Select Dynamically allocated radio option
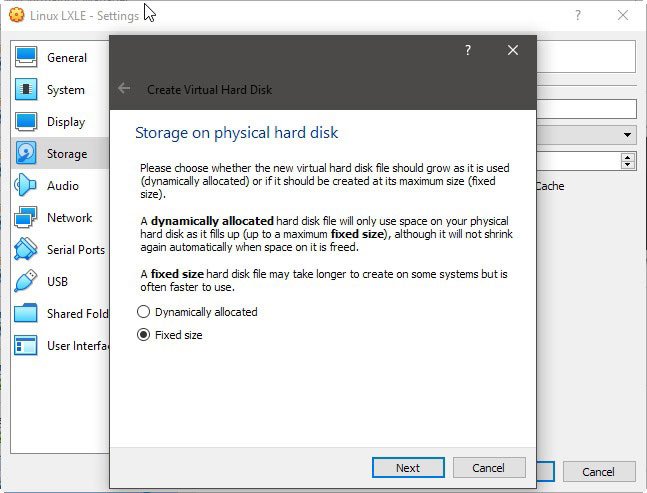The height and width of the screenshot is (493, 647). (x=197, y=312)
